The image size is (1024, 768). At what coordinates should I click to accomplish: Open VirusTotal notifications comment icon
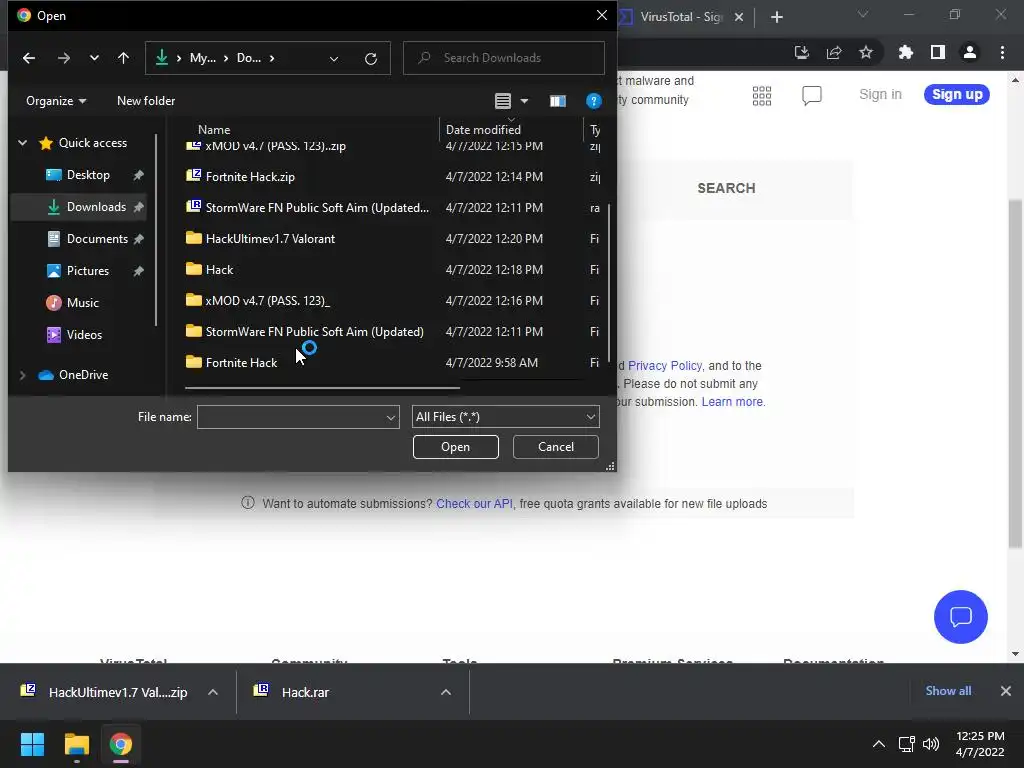pyautogui.click(x=812, y=95)
